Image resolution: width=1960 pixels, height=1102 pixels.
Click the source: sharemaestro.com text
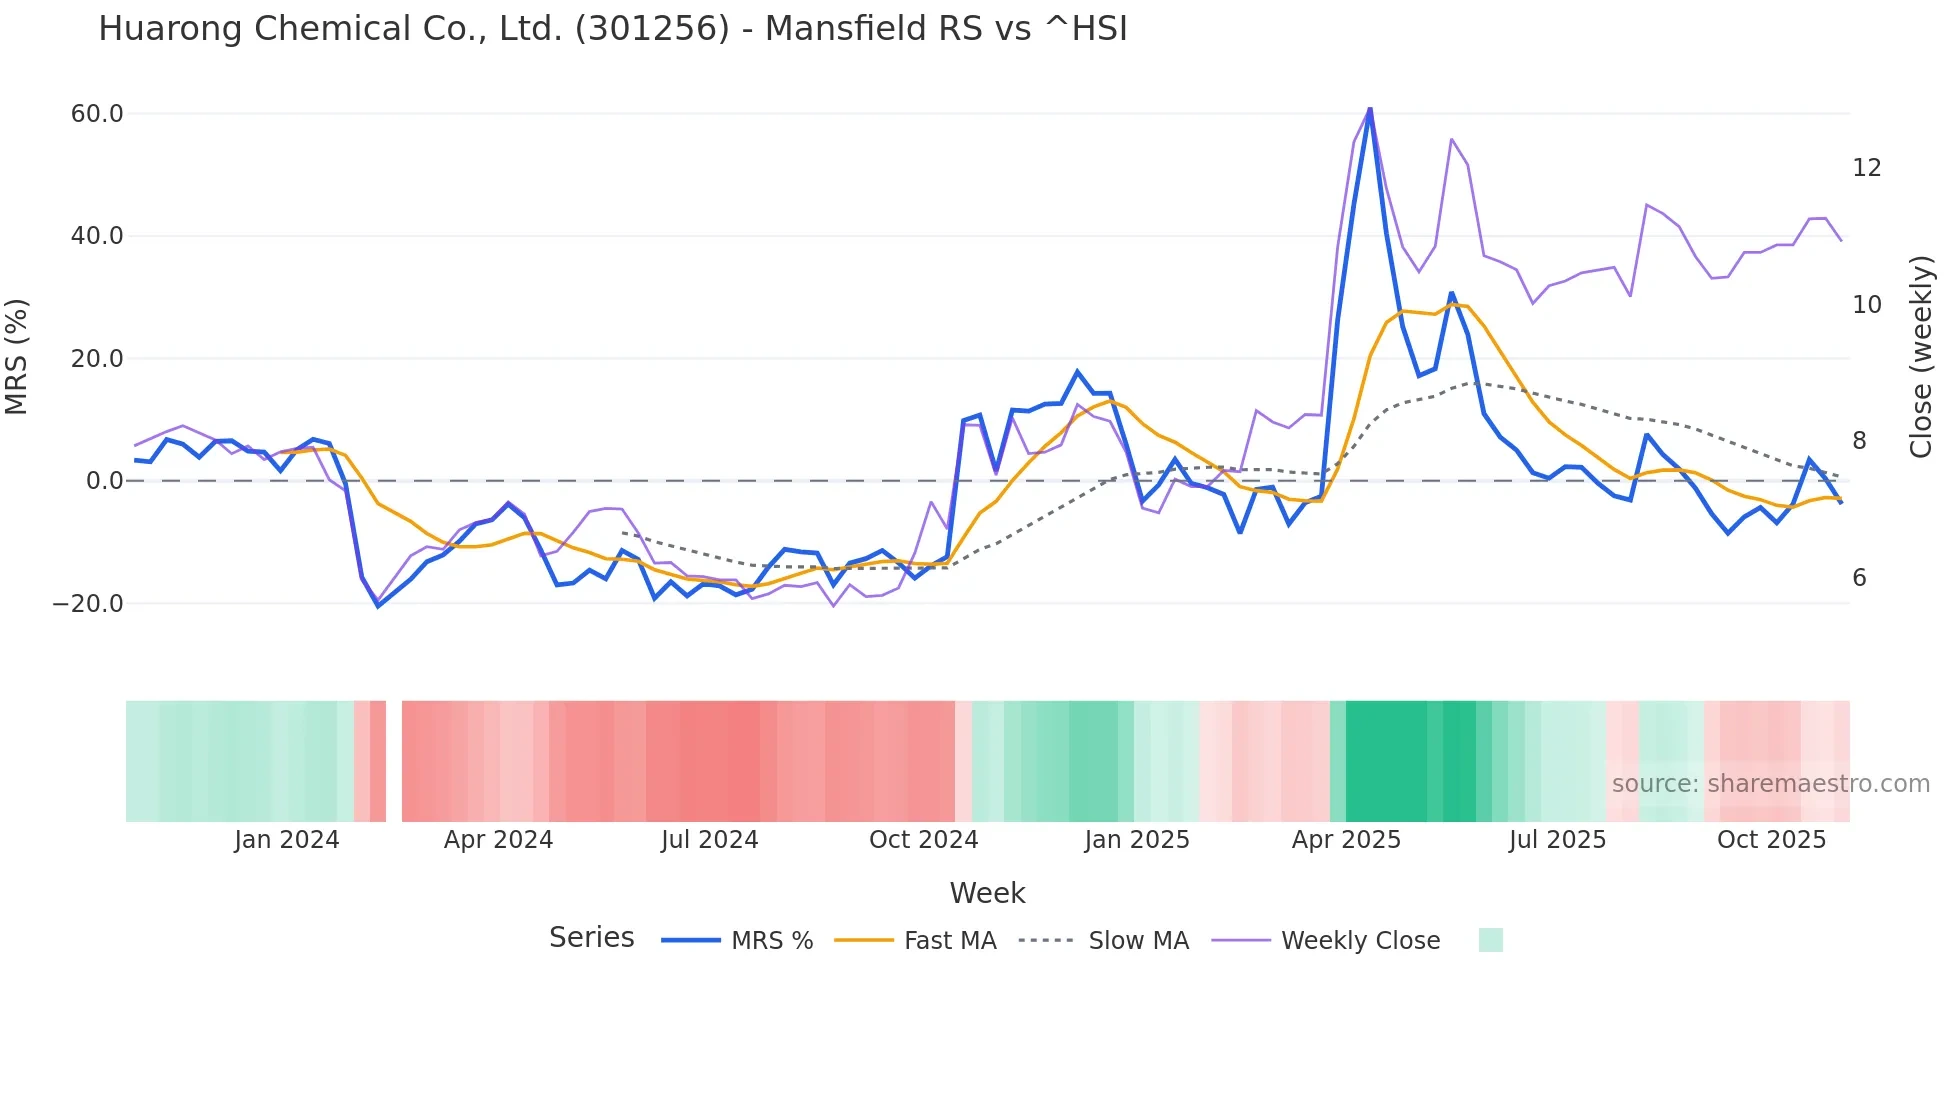1771,784
